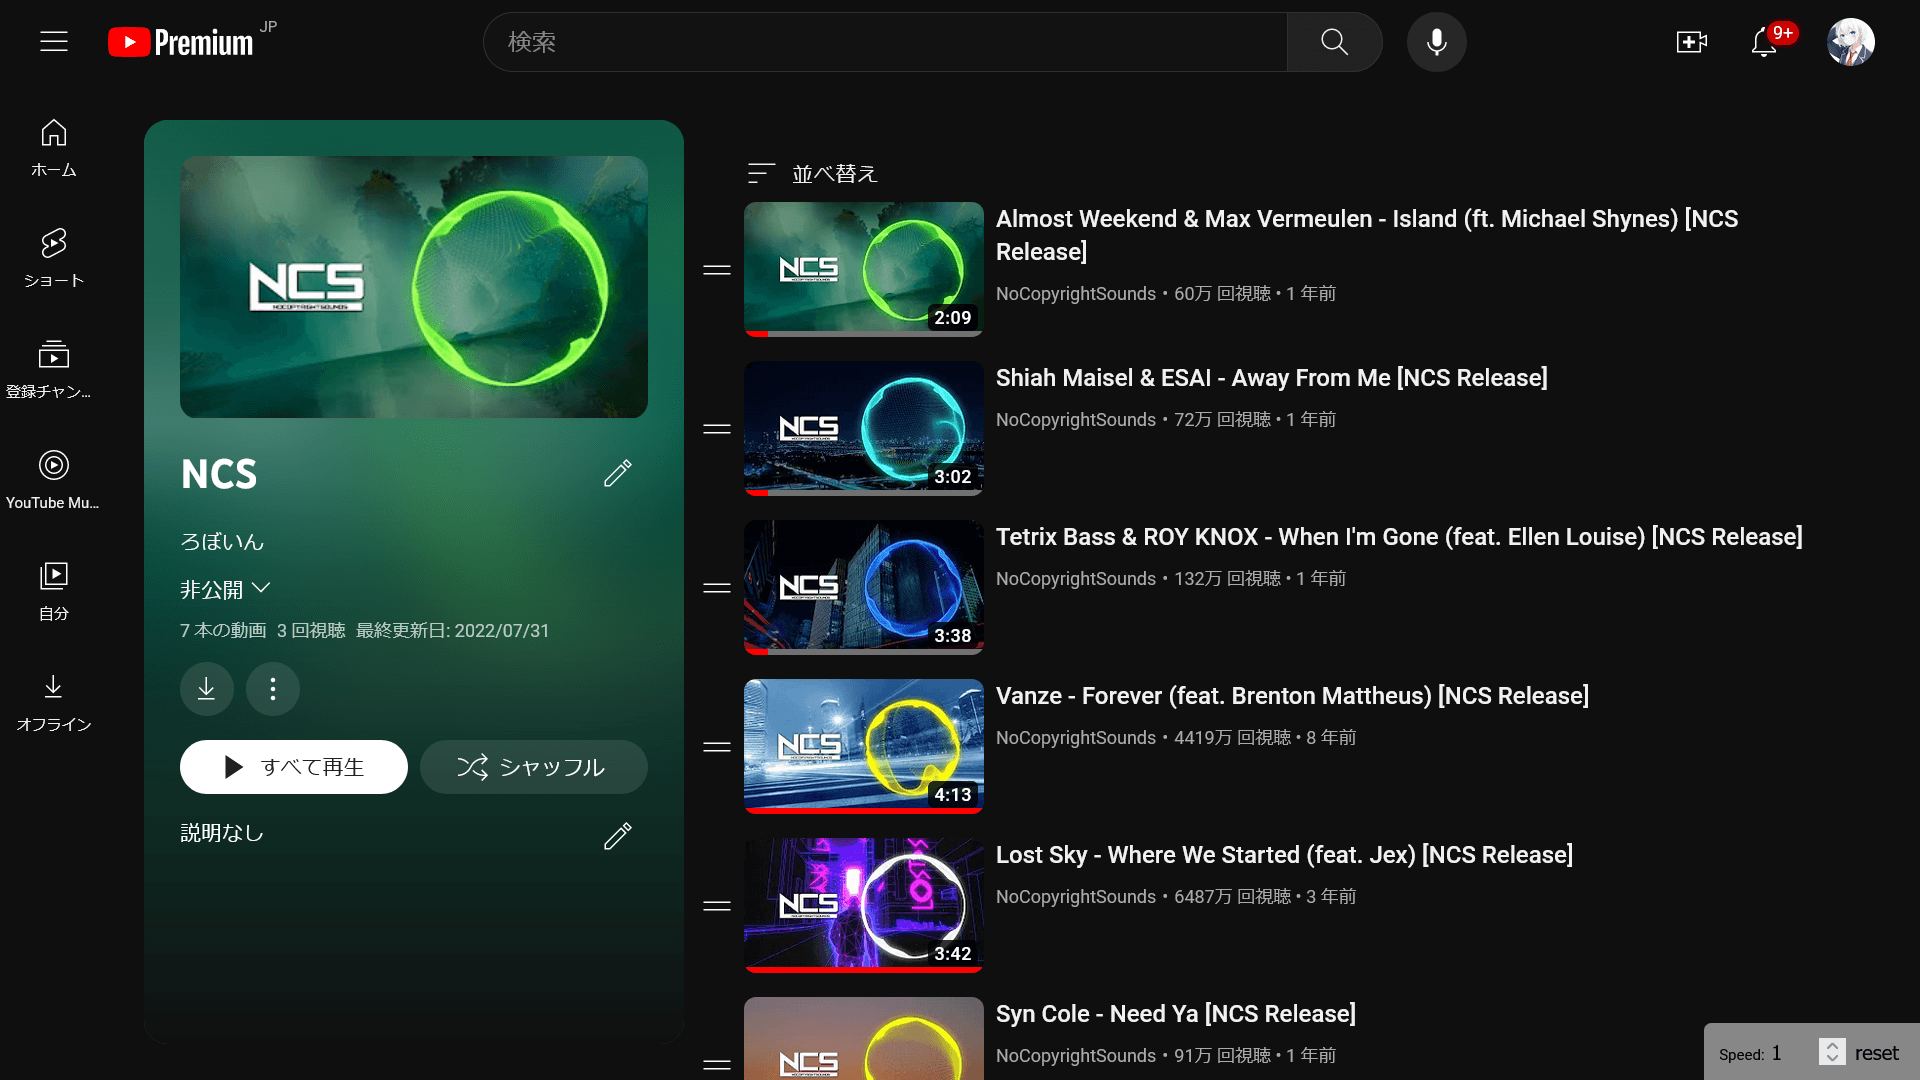Image resolution: width=1920 pixels, height=1080 pixels.
Task: Open the 非公開 privacy dropdown
Action: tap(226, 589)
